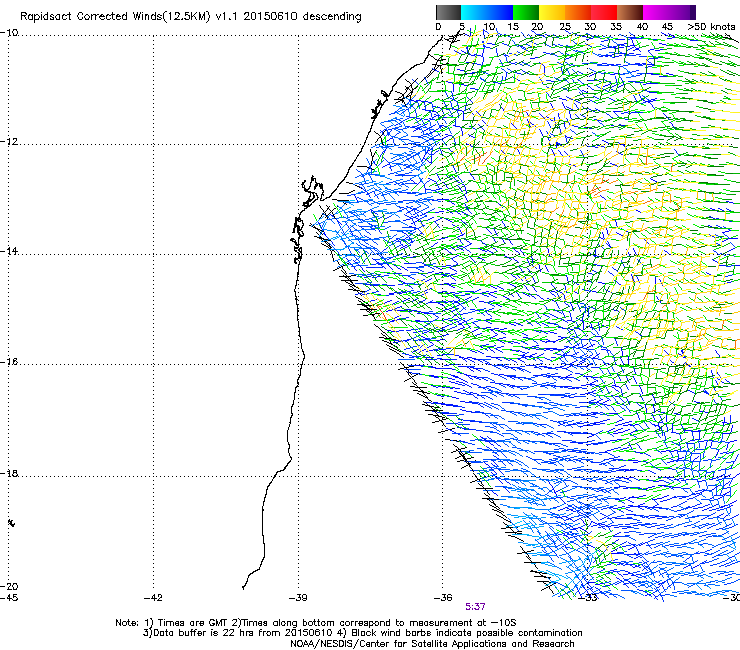Click the '-16' latitude axis label
740x650 pixels.
click(10, 362)
